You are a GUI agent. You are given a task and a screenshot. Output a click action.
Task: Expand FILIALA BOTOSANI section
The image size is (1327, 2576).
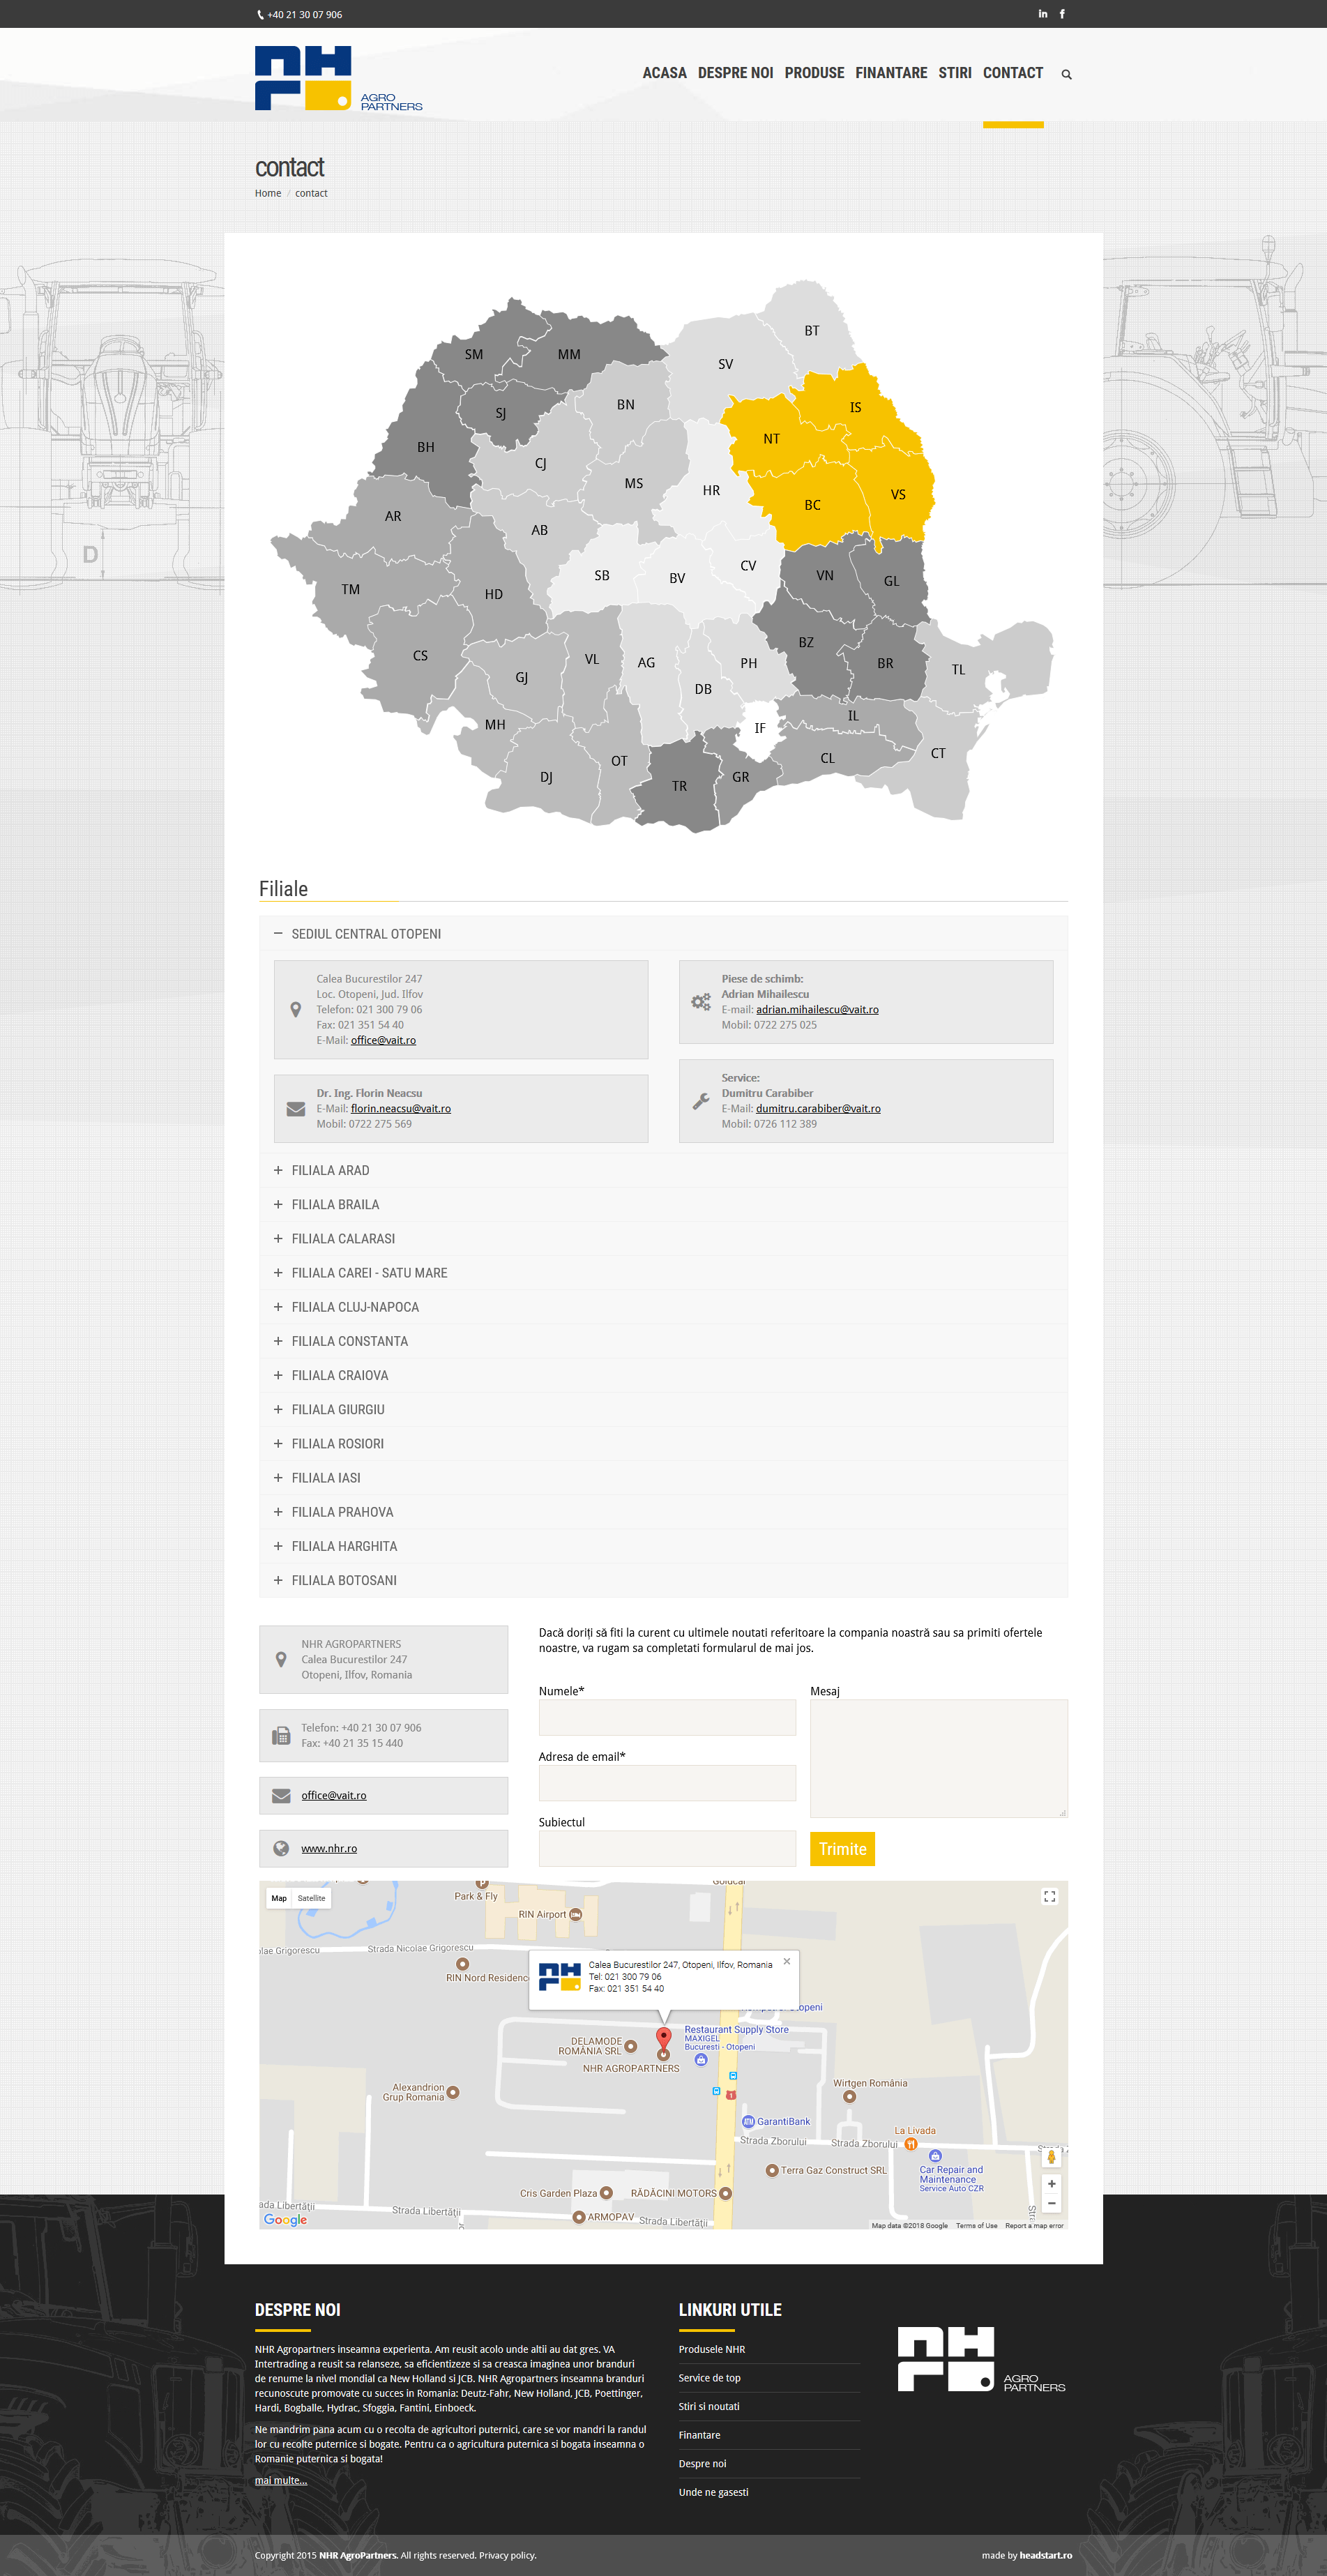coord(663,1580)
